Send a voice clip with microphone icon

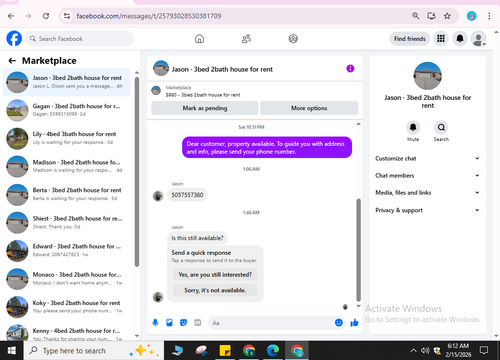155,323
